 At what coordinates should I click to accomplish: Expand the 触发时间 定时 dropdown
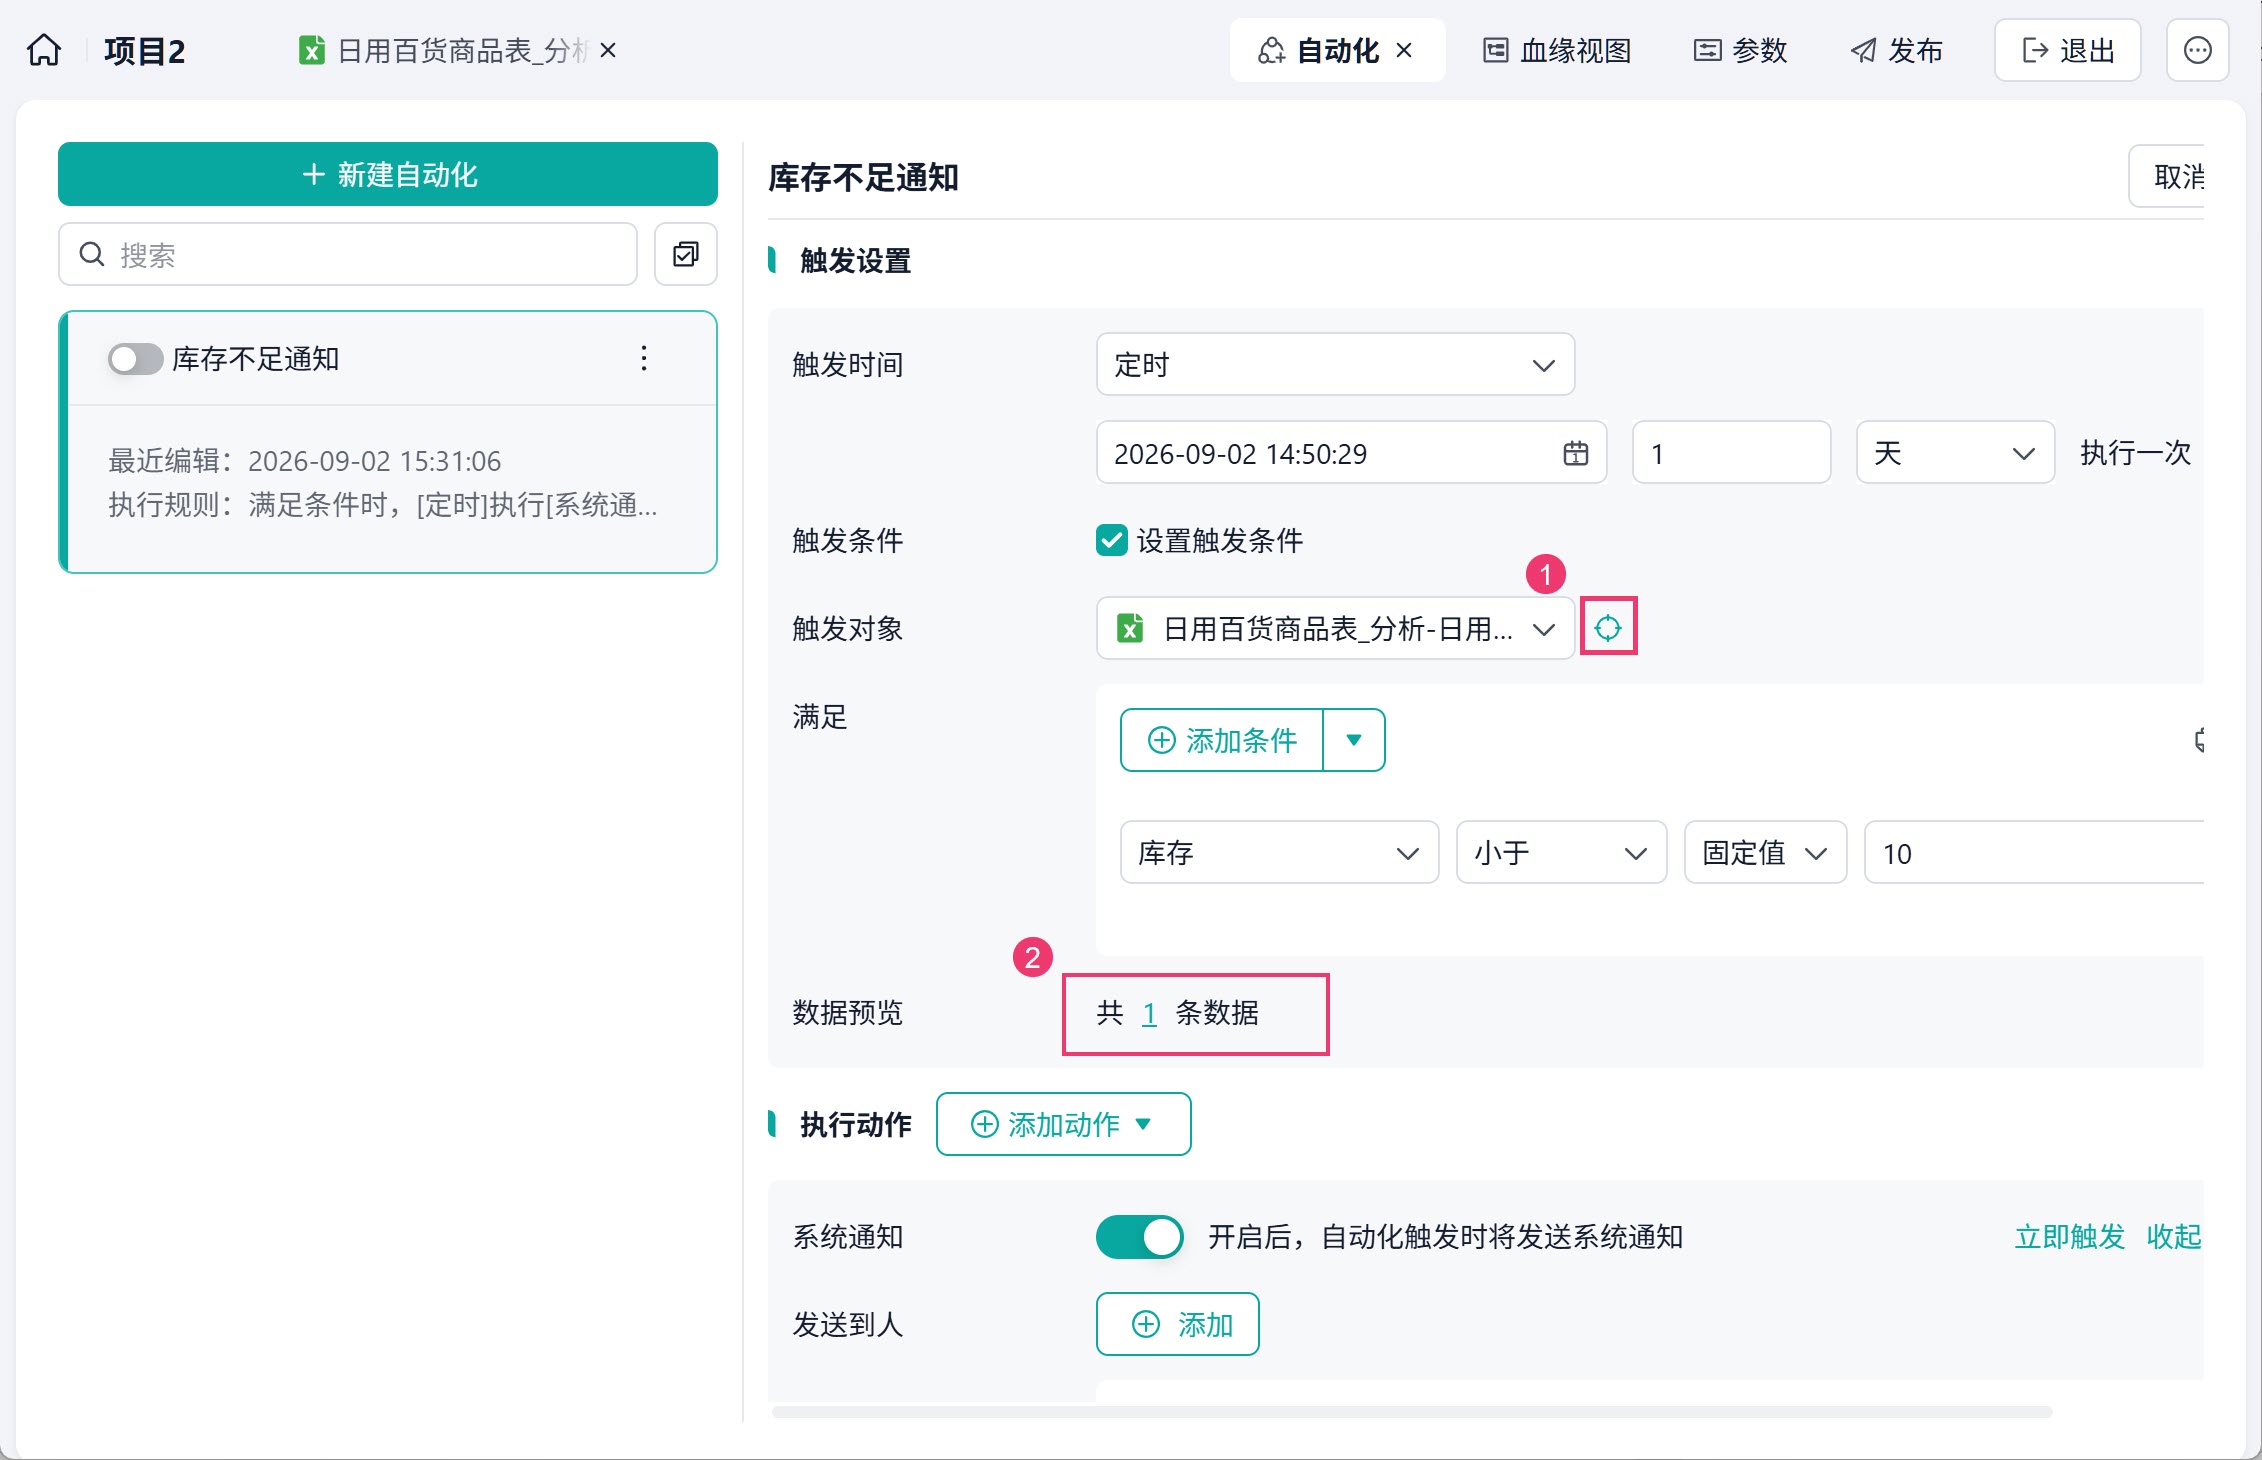click(x=1335, y=364)
